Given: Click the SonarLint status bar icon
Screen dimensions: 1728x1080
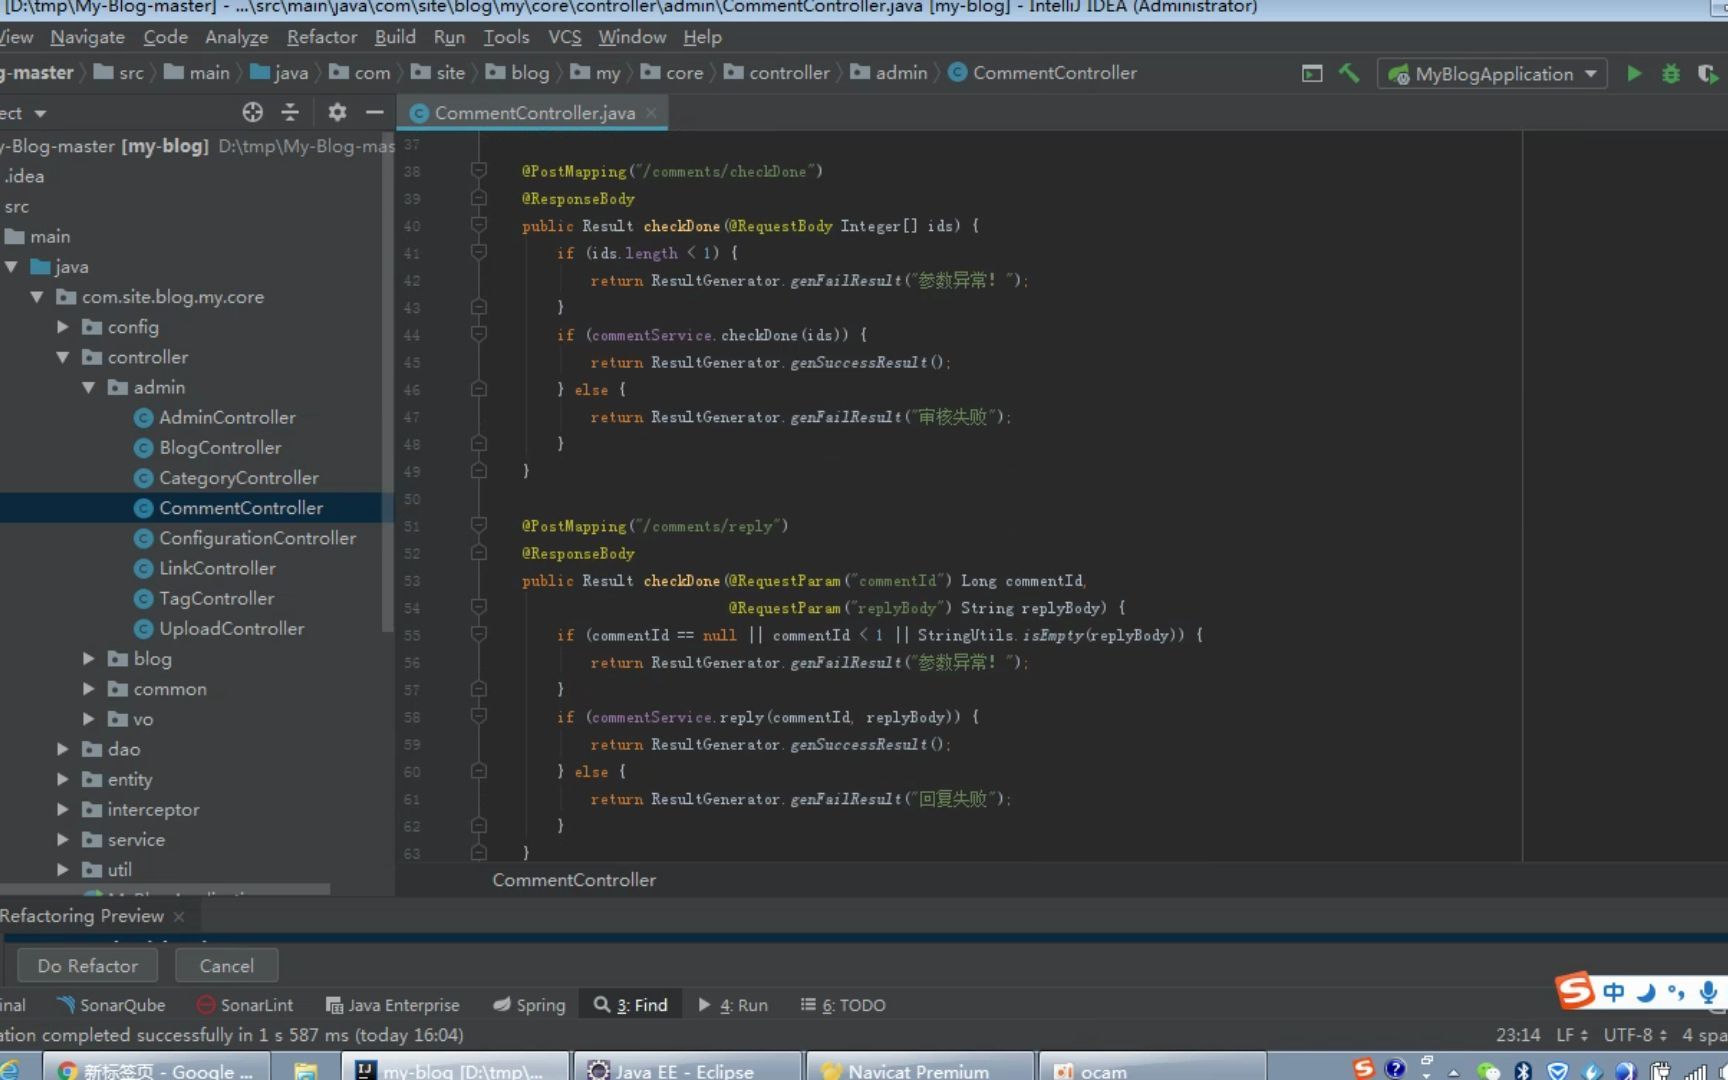Looking at the screenshot, I should (243, 1005).
